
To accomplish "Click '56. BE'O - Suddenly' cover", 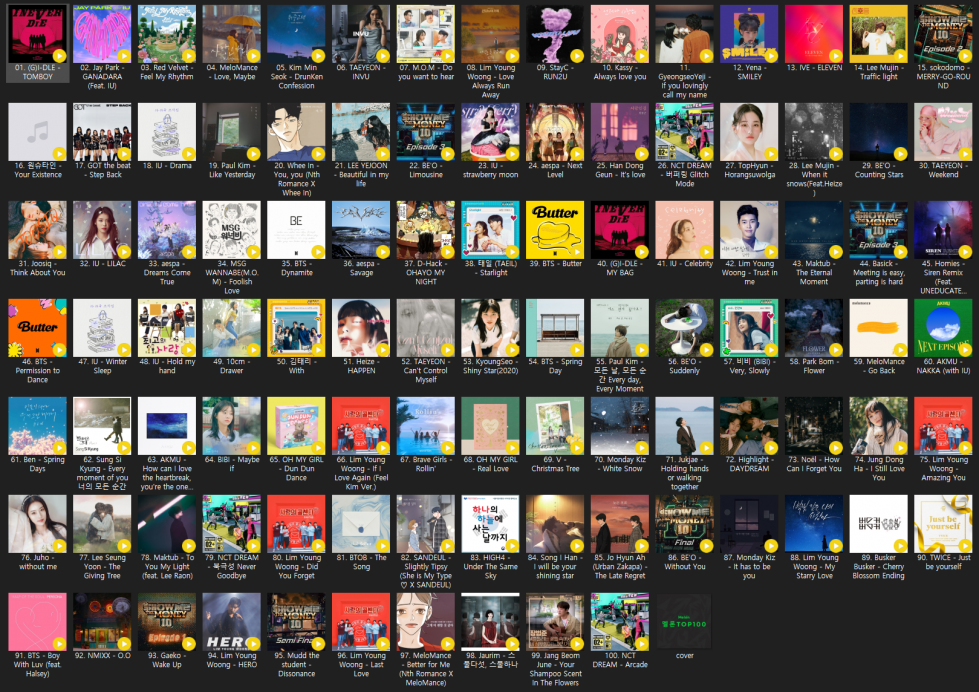I will [x=684, y=328].
